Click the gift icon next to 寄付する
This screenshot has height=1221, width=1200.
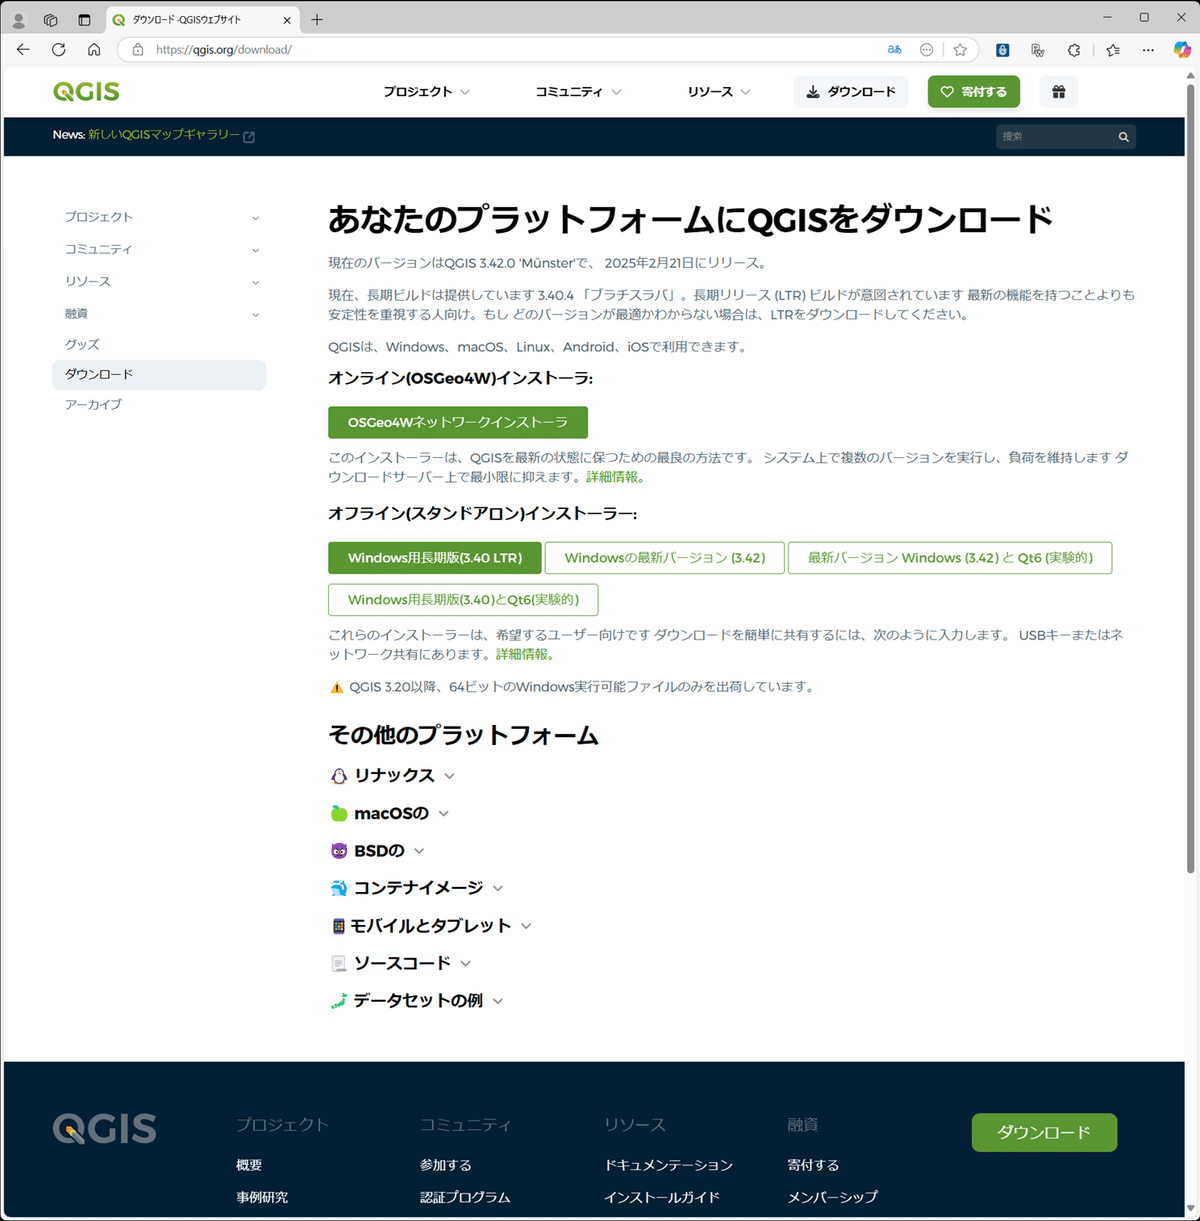(1058, 91)
